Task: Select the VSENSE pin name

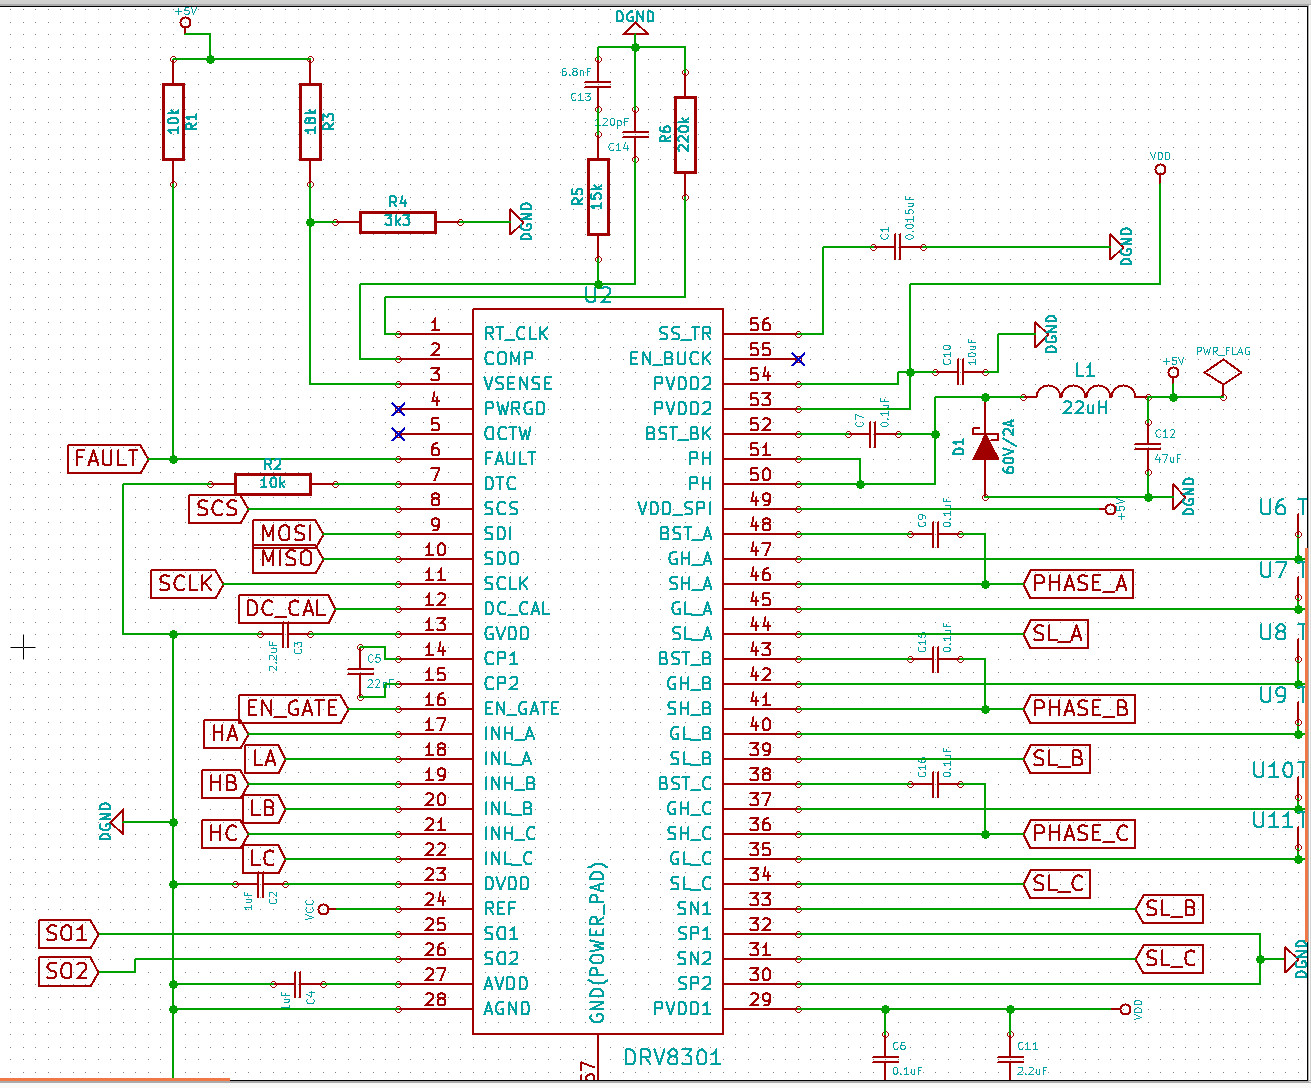Action: click(518, 384)
